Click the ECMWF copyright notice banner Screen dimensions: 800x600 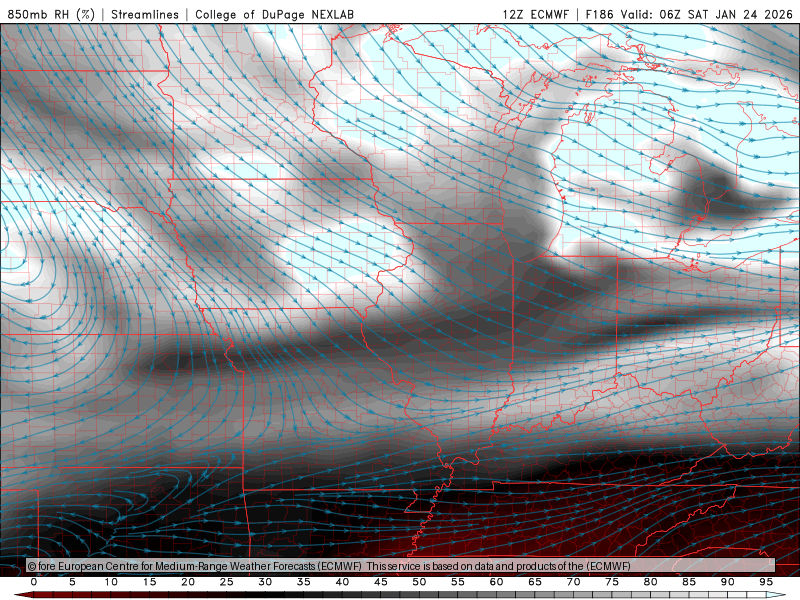[401, 566]
